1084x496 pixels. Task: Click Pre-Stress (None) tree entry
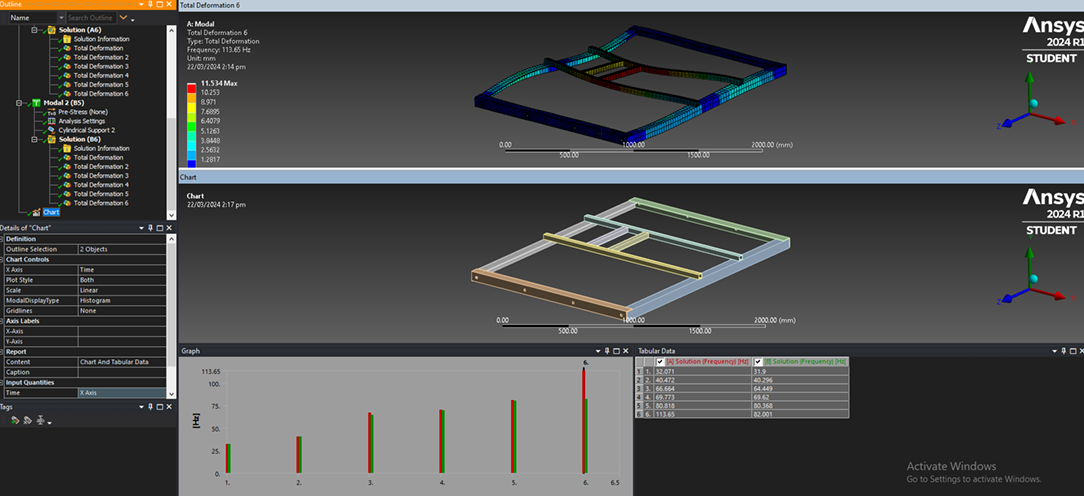(x=82, y=112)
